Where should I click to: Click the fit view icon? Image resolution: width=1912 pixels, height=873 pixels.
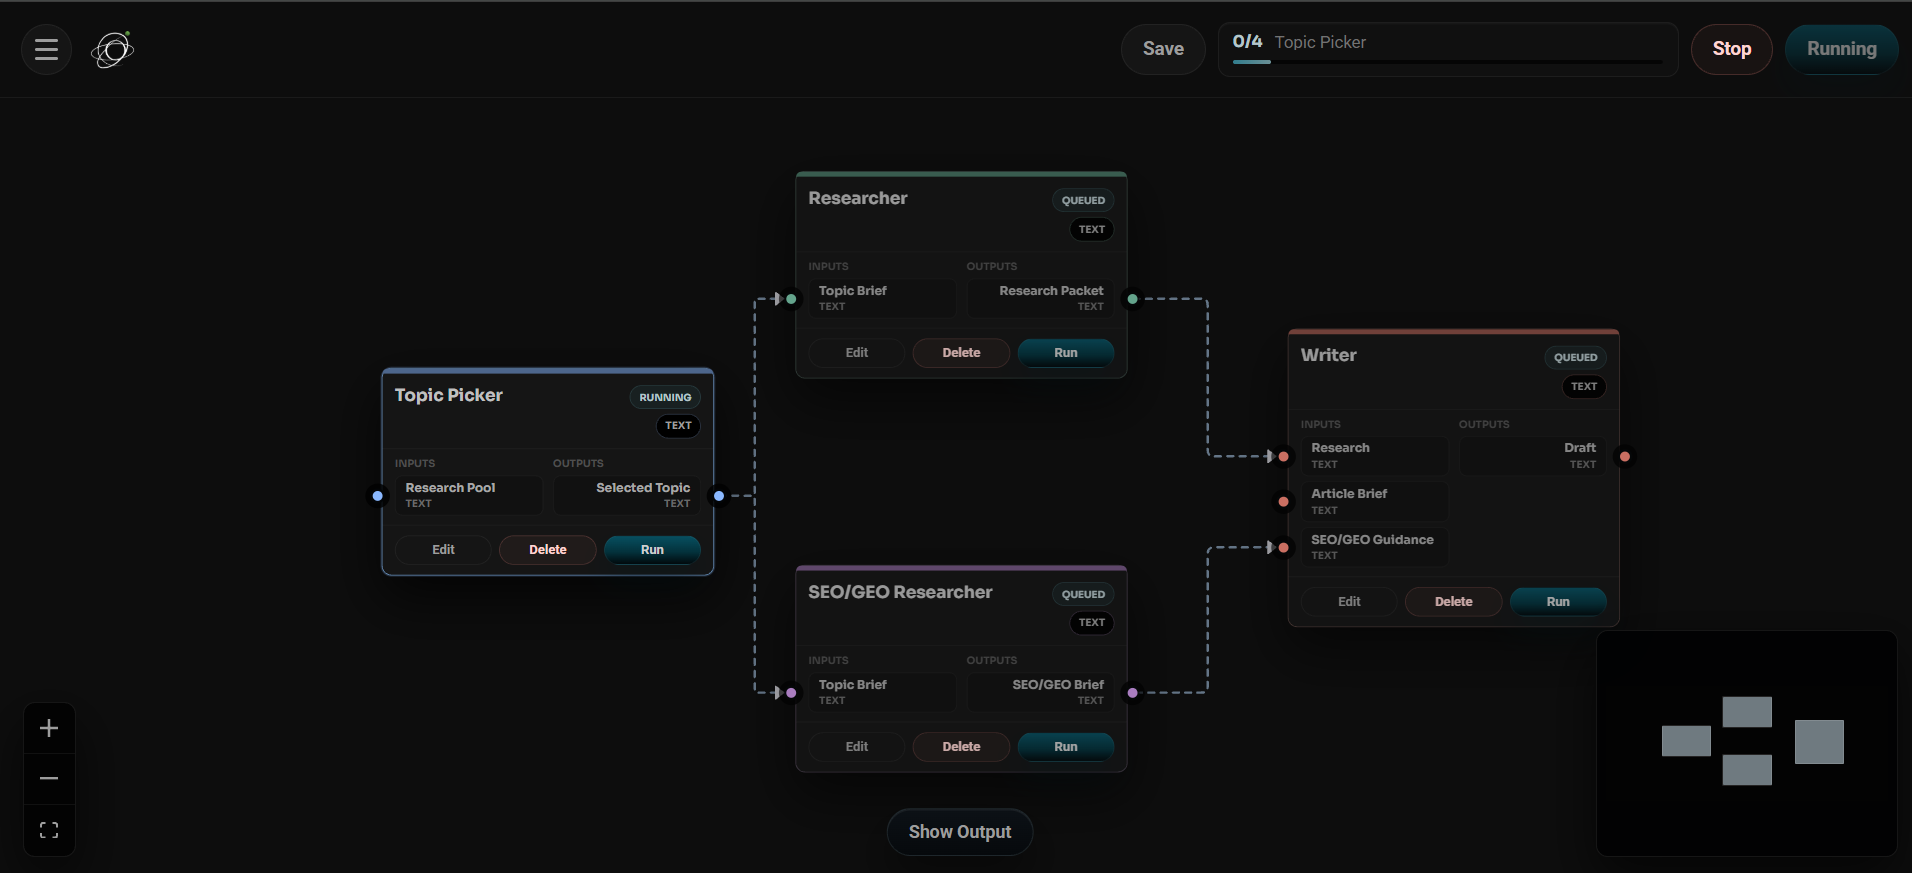coord(49,830)
